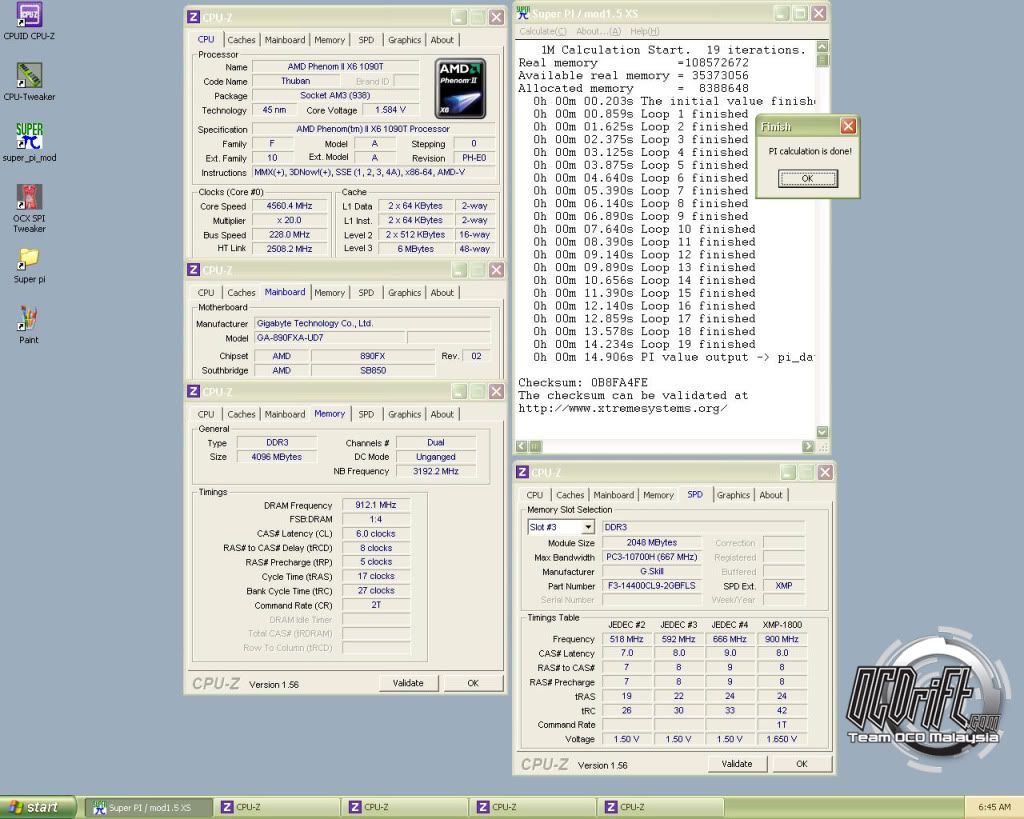Close the Finish dialog box
Image resolution: width=1024 pixels, height=819 pixels.
click(x=848, y=127)
